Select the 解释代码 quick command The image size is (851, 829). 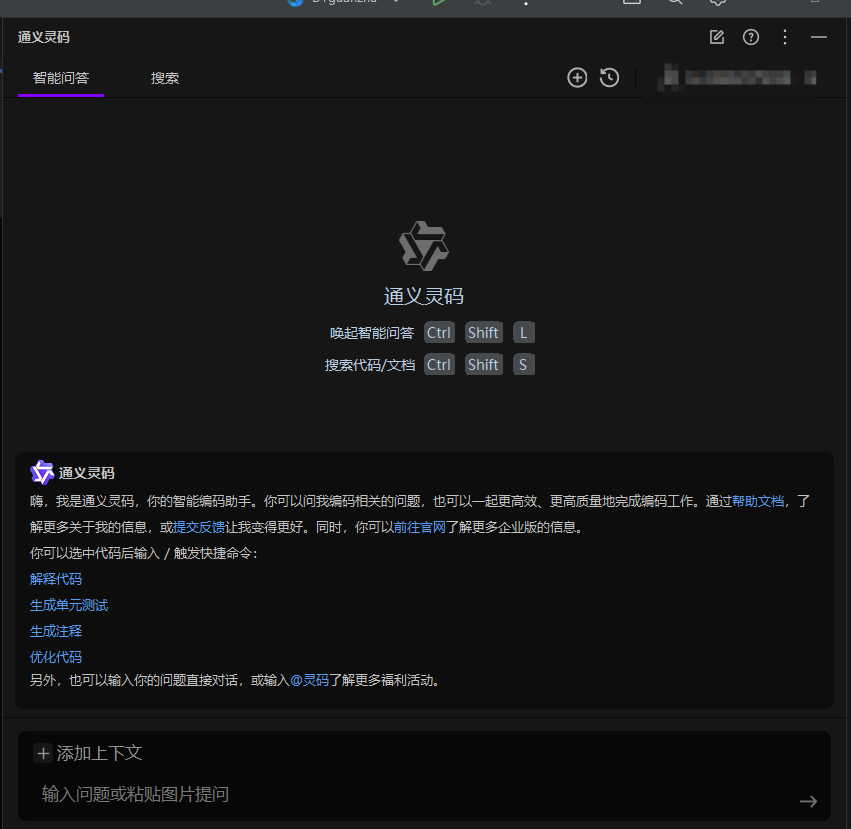tap(56, 579)
